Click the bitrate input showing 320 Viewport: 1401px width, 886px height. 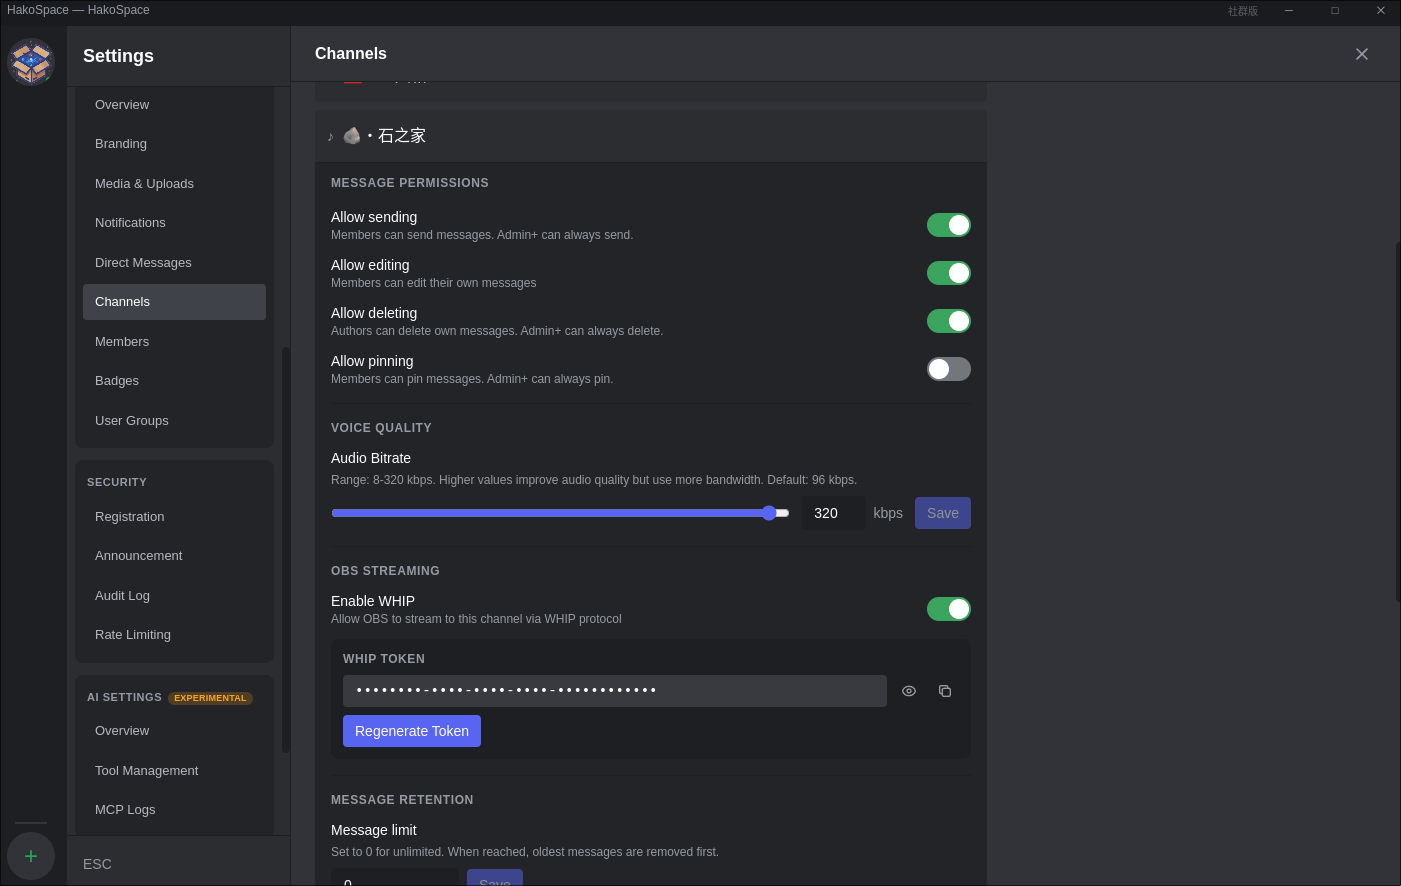coord(833,512)
